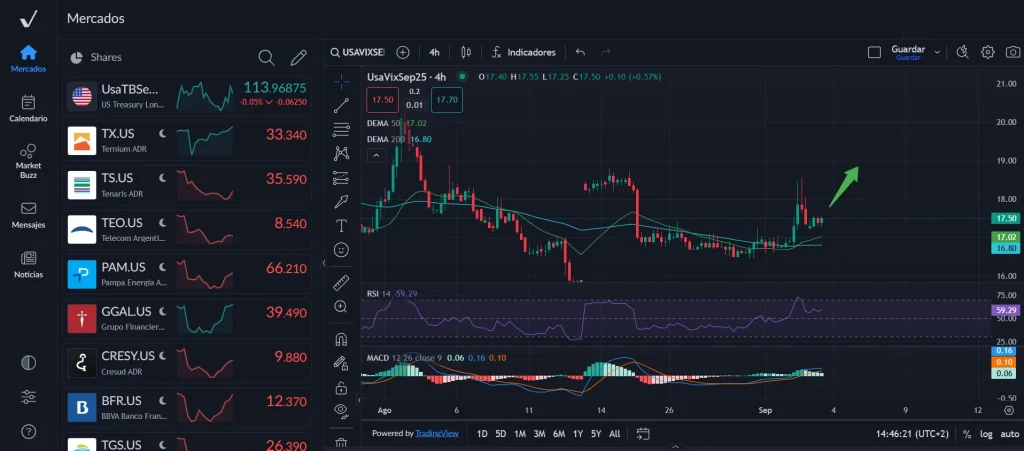Select the 5D time range
The image size is (1024, 451).
pyautogui.click(x=501, y=433)
